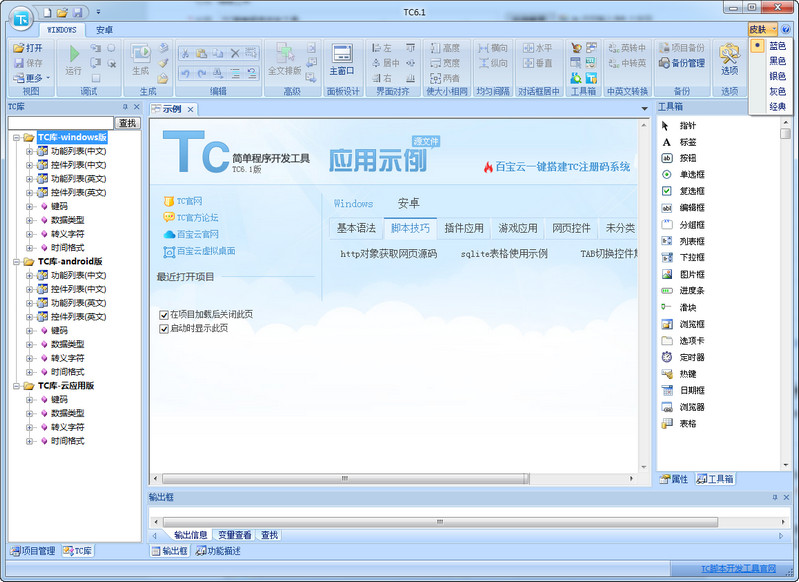Toggle the 启动时显示此页 checkbox

coord(164,328)
